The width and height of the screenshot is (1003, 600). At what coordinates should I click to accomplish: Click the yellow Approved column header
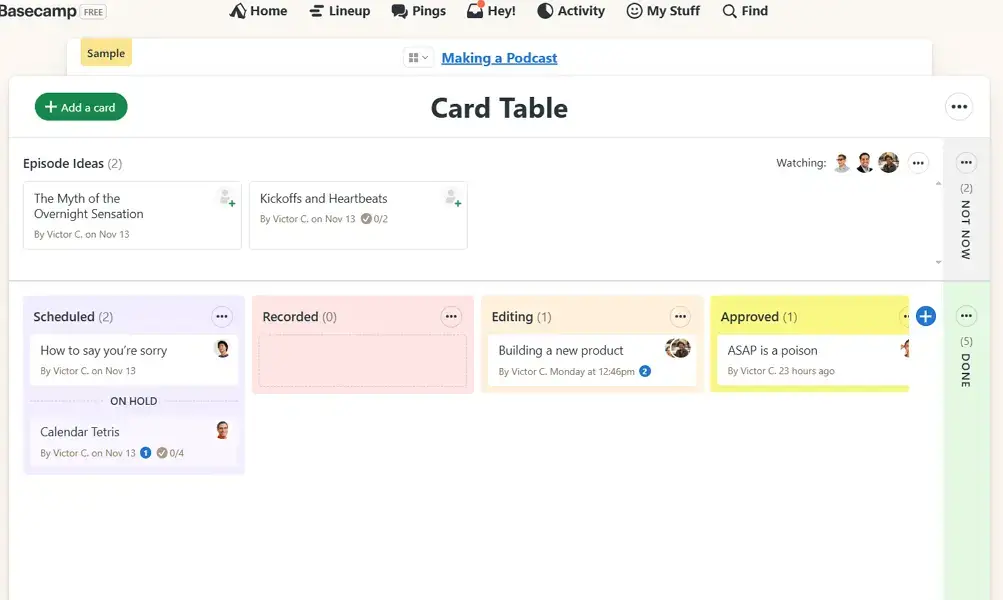click(758, 317)
